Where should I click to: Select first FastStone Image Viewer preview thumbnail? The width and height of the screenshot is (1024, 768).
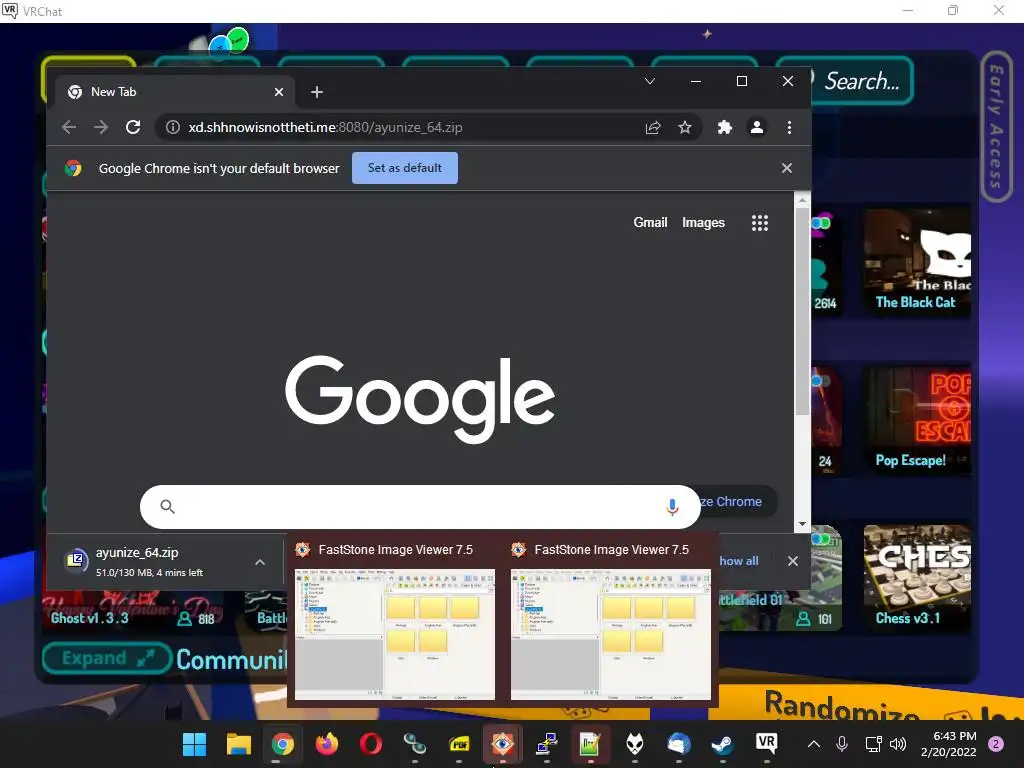[394, 634]
